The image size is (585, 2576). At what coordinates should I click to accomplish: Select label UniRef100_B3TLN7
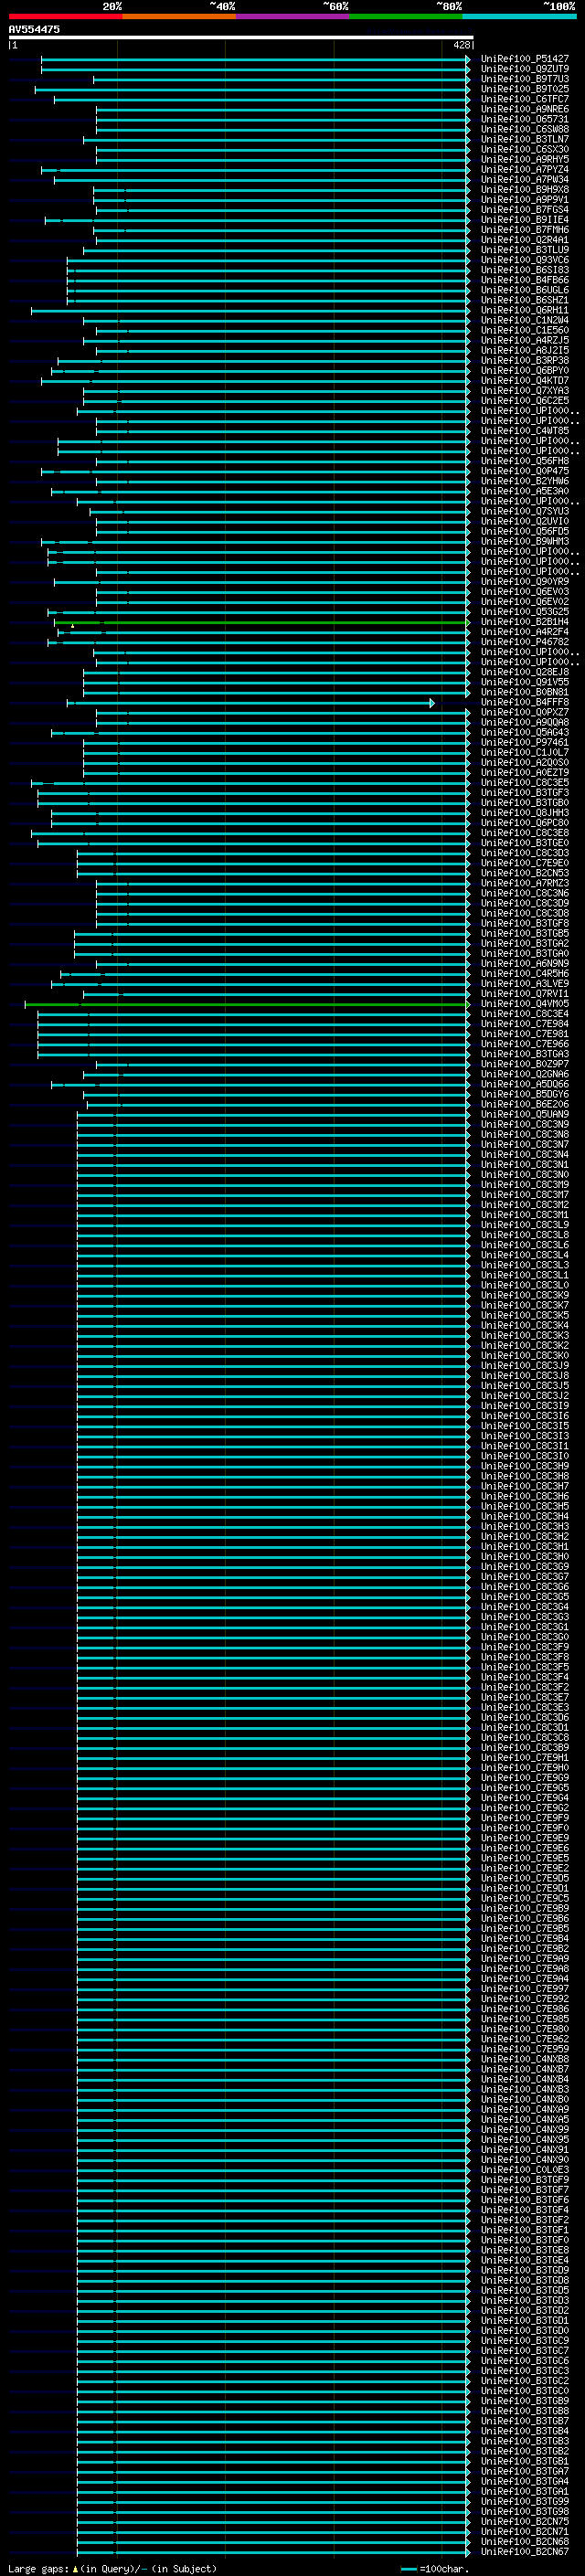pos(524,140)
